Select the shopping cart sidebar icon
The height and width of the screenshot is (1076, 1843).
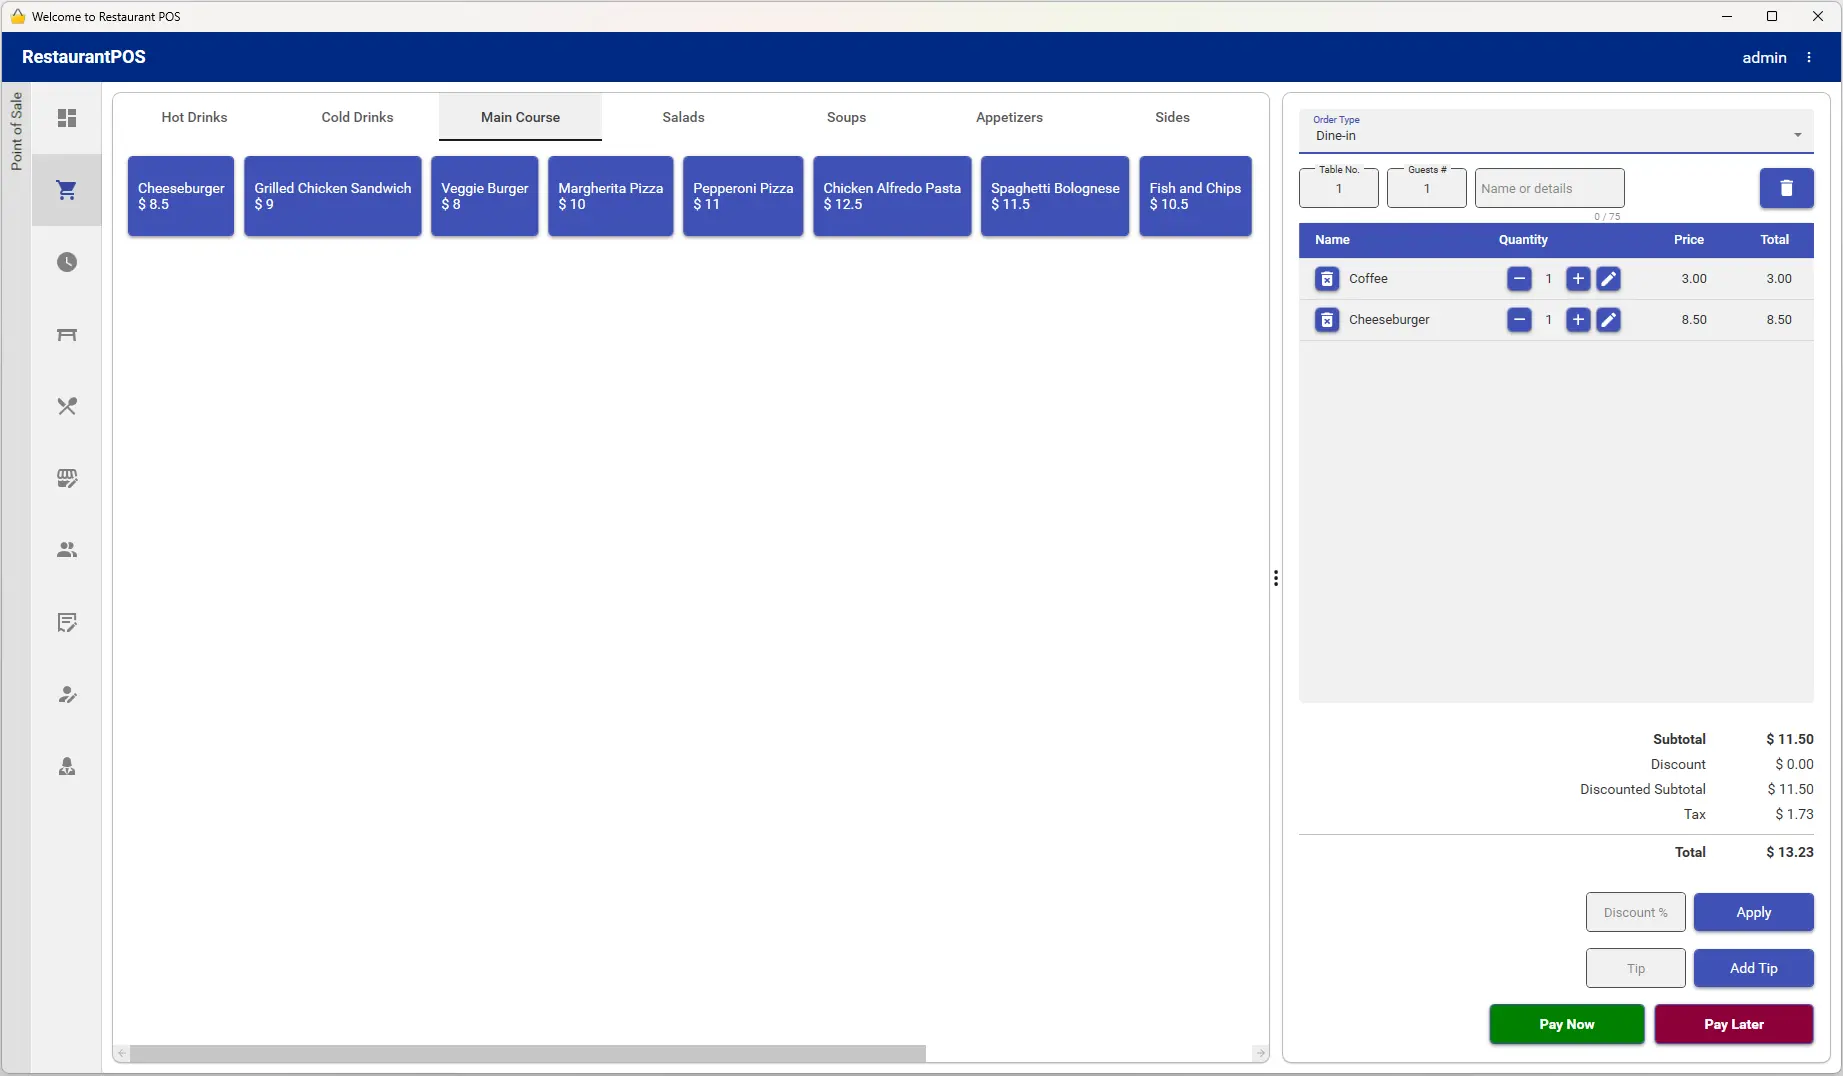67,190
